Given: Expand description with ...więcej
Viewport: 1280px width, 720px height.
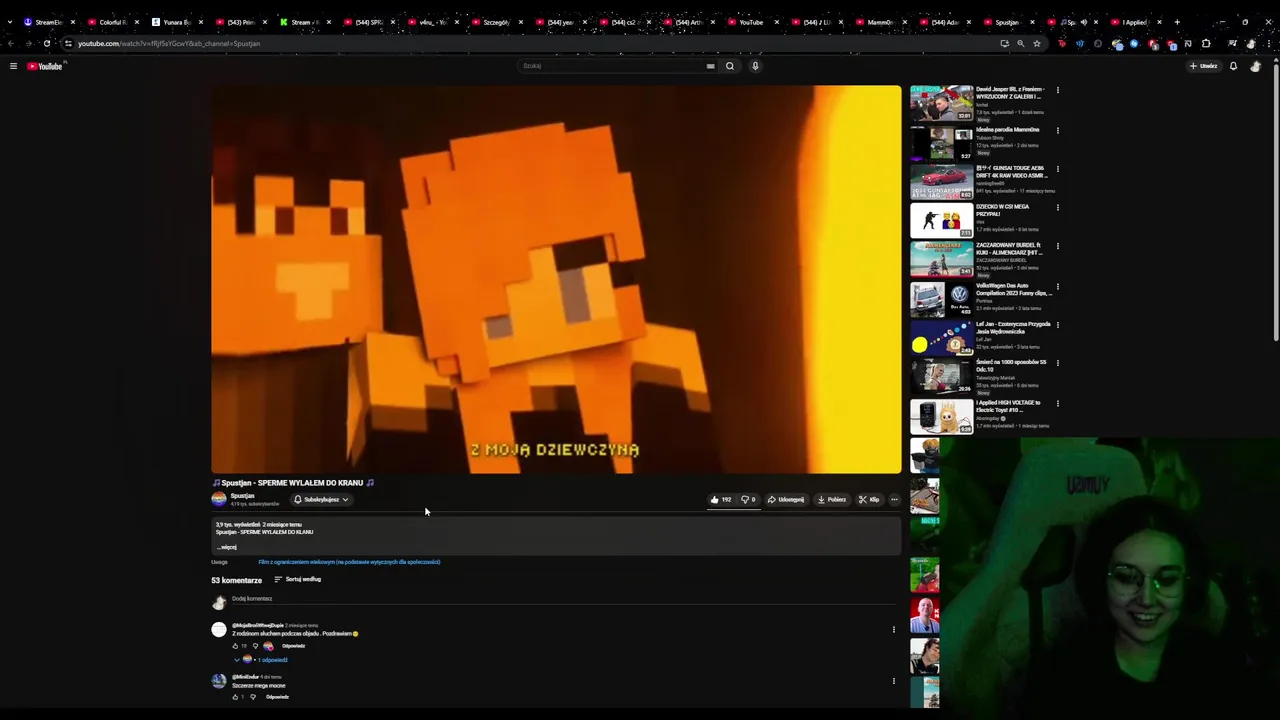Looking at the screenshot, I should pos(227,547).
